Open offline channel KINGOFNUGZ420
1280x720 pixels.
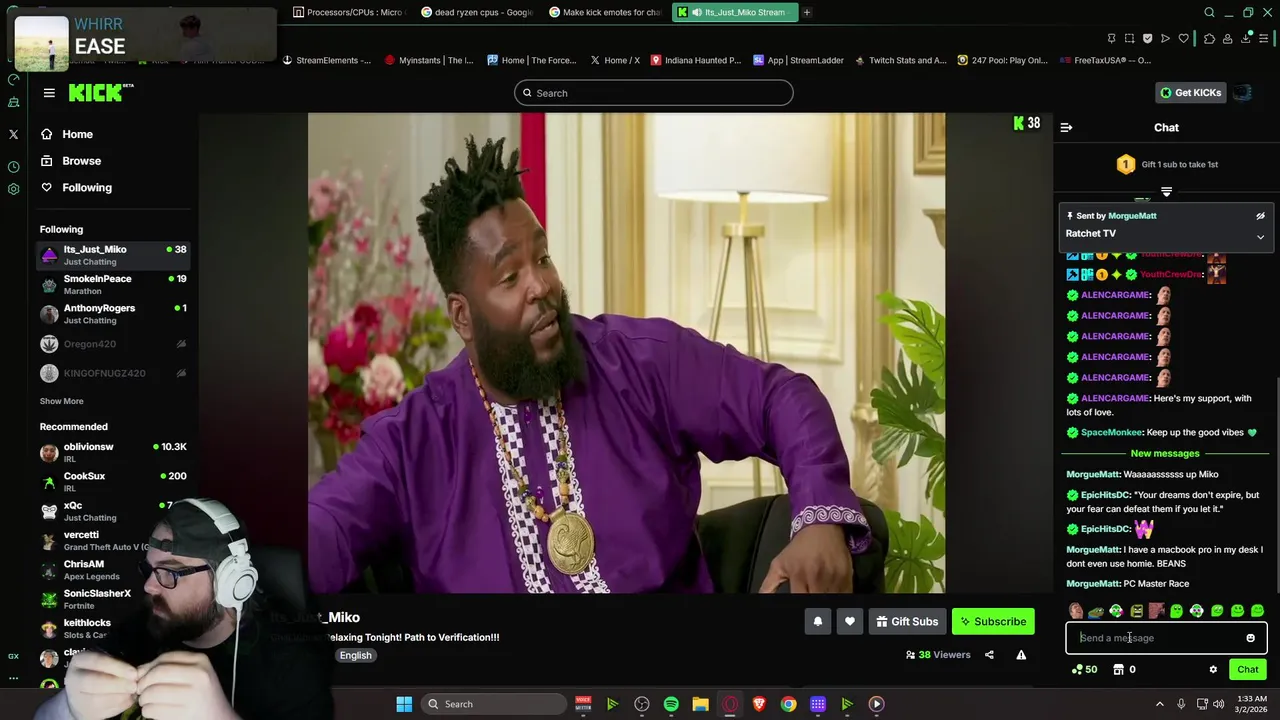tap(113, 373)
